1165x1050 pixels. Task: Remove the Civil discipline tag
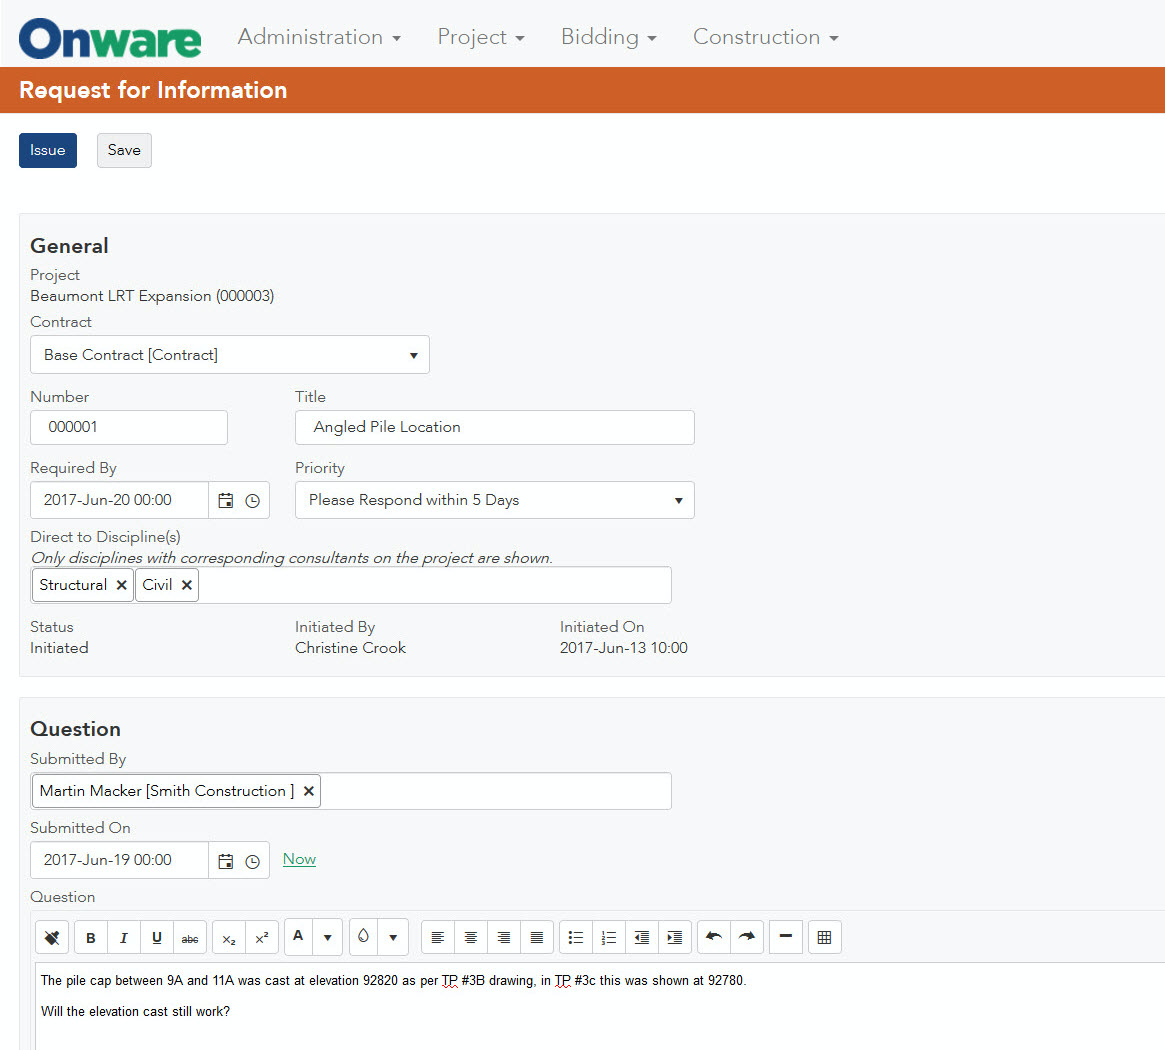click(x=186, y=585)
